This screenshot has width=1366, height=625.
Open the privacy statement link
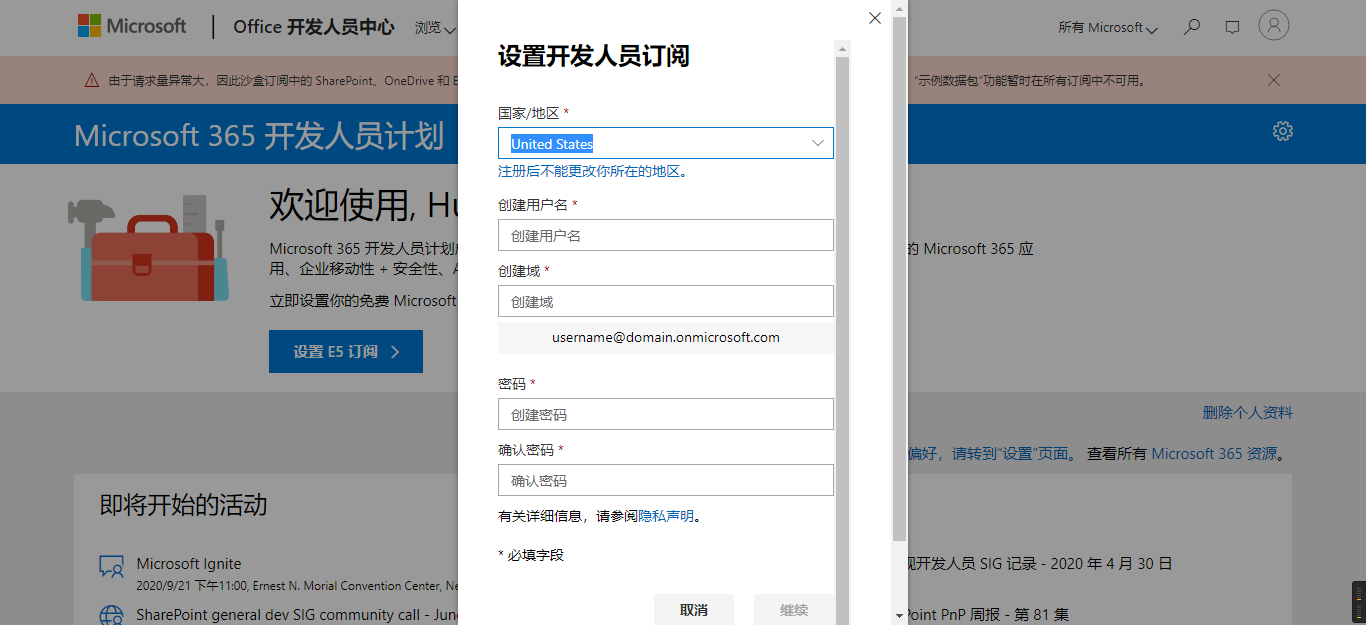(666, 516)
